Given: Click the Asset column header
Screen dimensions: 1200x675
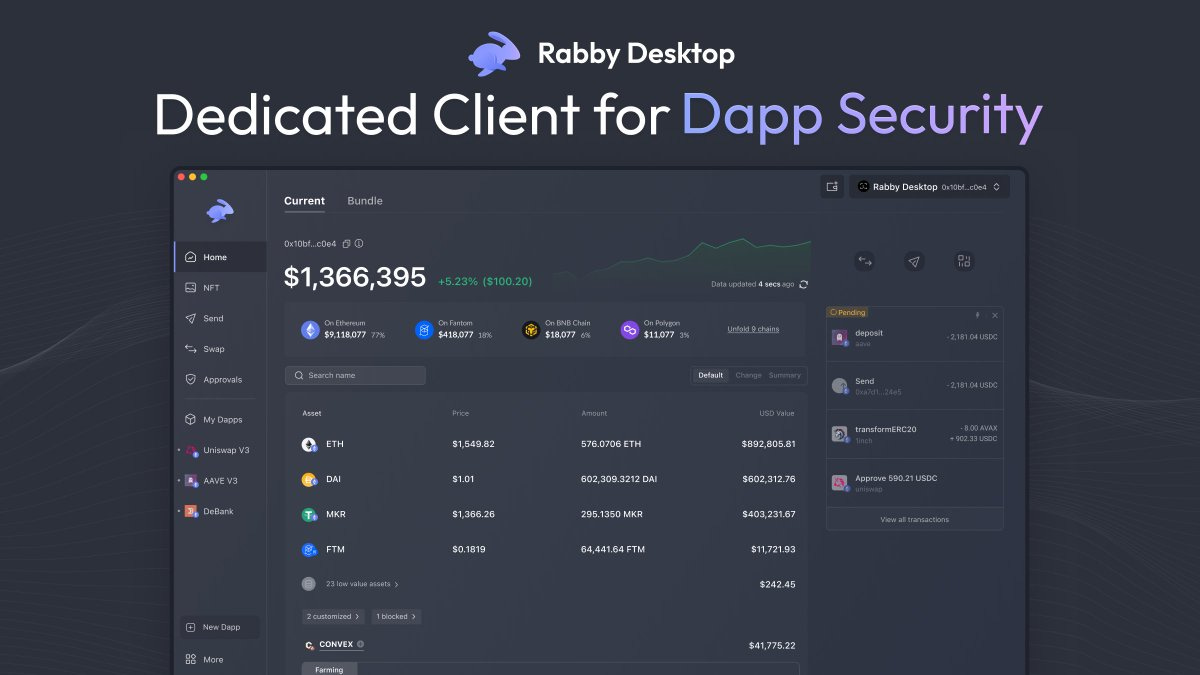Looking at the screenshot, I should [312, 413].
